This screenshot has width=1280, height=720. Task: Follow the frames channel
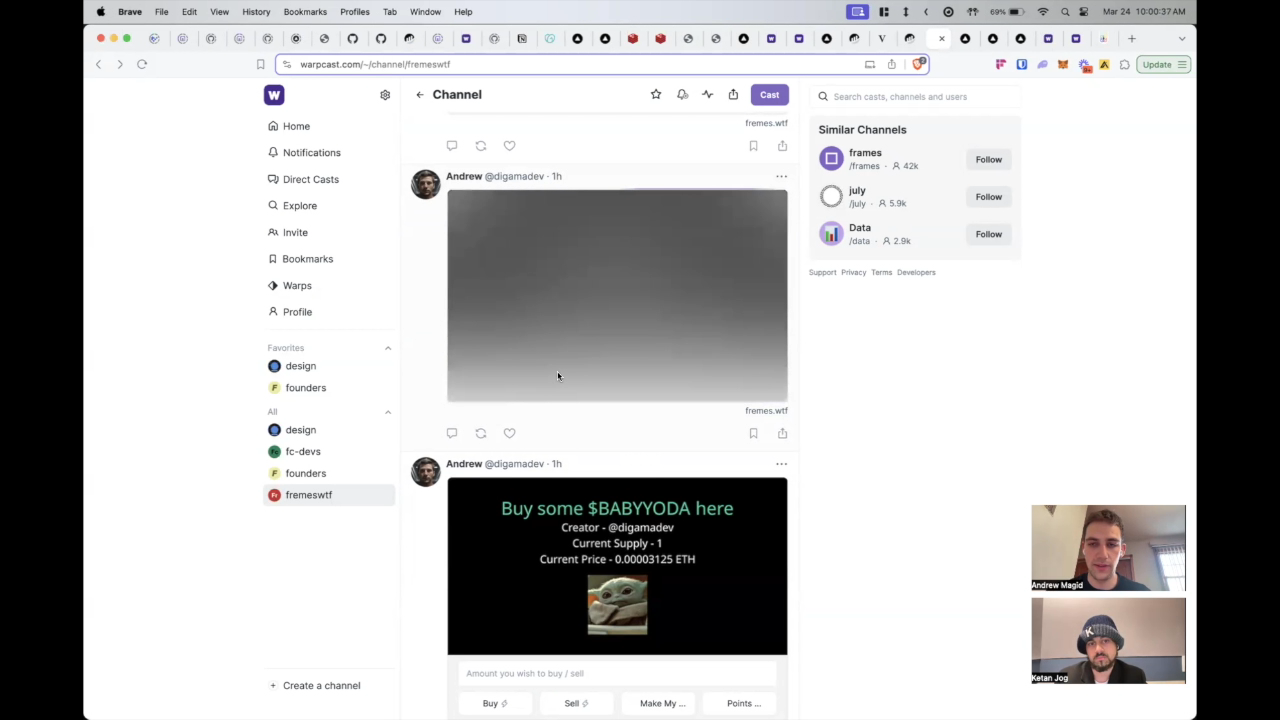click(x=988, y=160)
